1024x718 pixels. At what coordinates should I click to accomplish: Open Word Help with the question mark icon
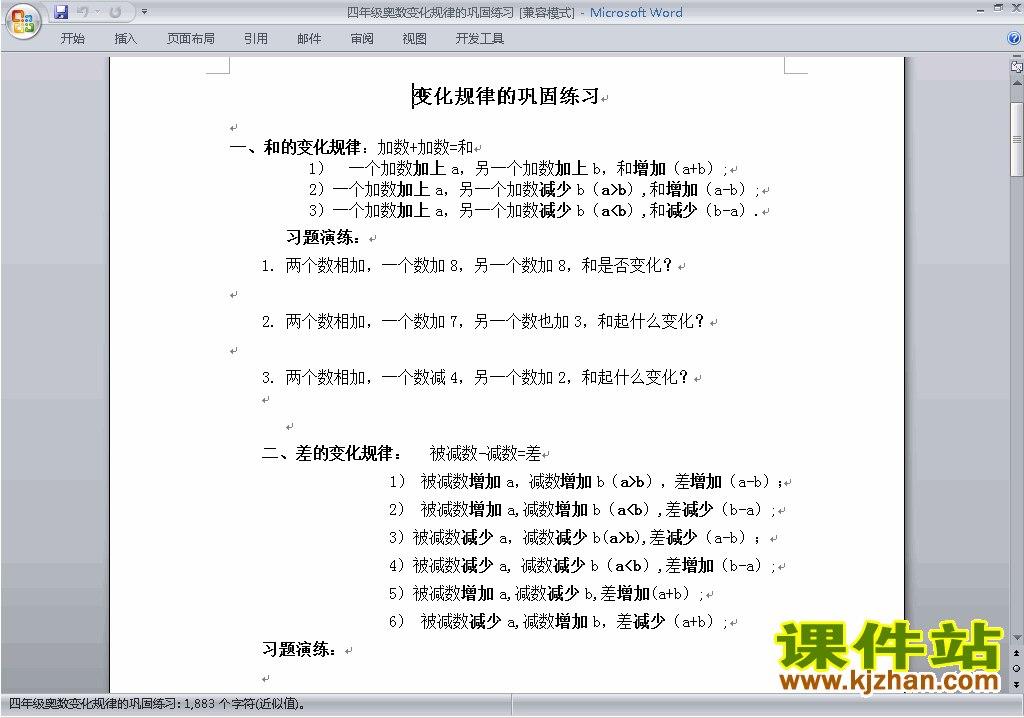[x=1014, y=39]
